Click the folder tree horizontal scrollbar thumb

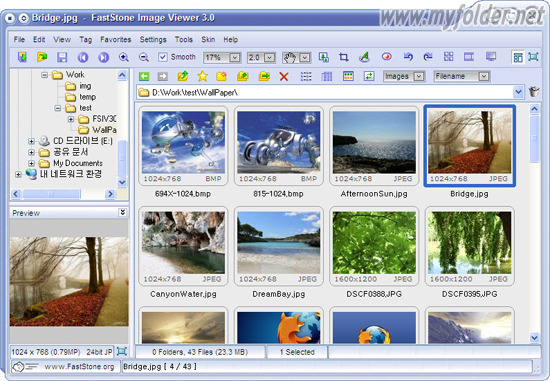[x=51, y=194]
